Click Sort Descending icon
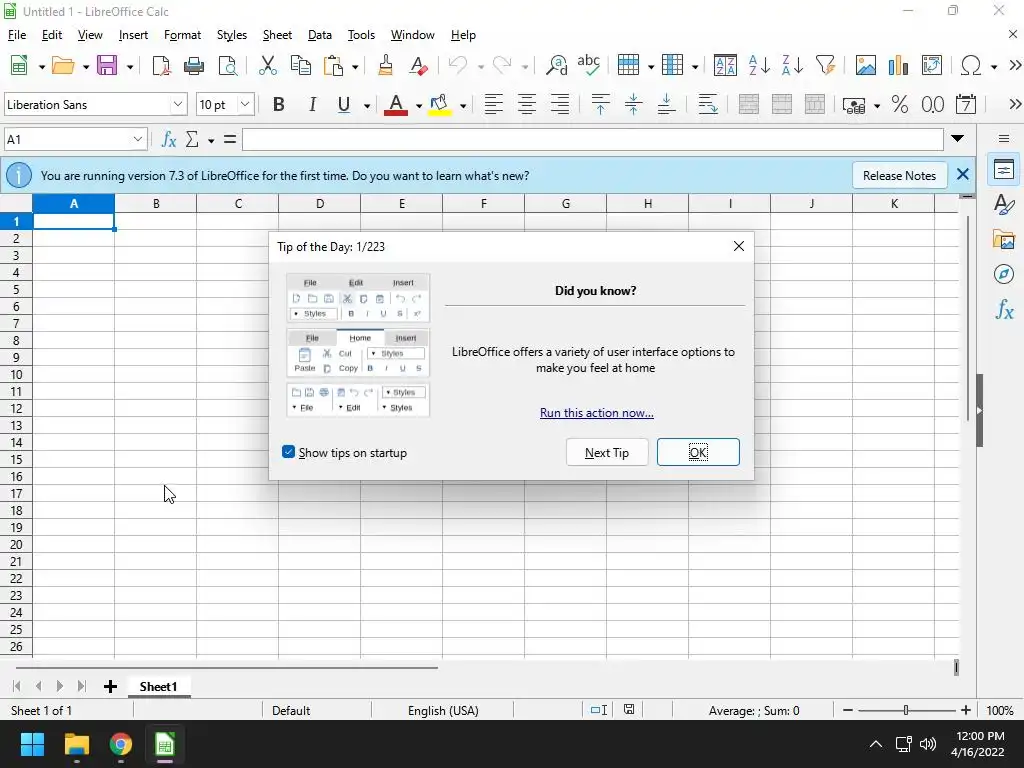The width and height of the screenshot is (1024, 768). (792, 65)
